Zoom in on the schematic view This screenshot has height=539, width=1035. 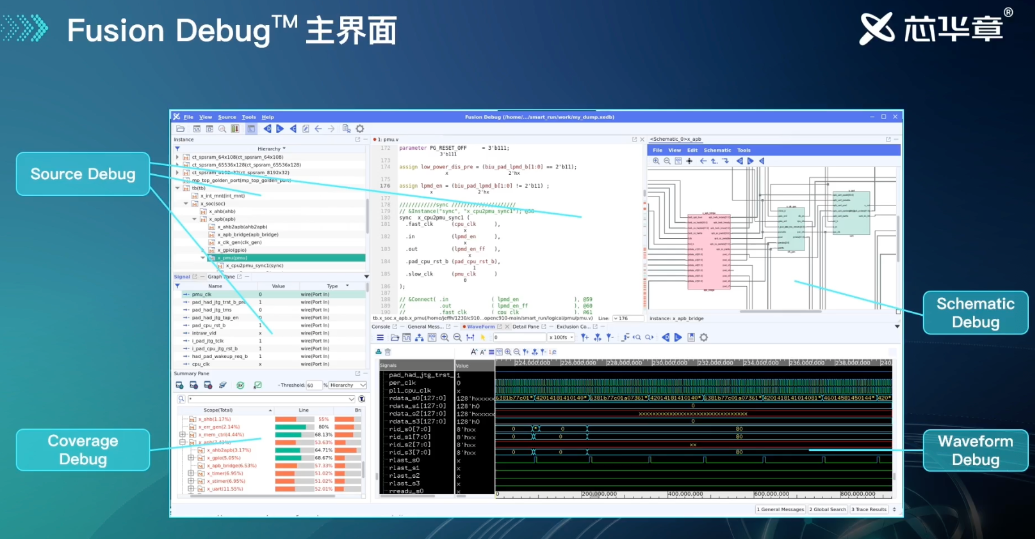point(656,161)
